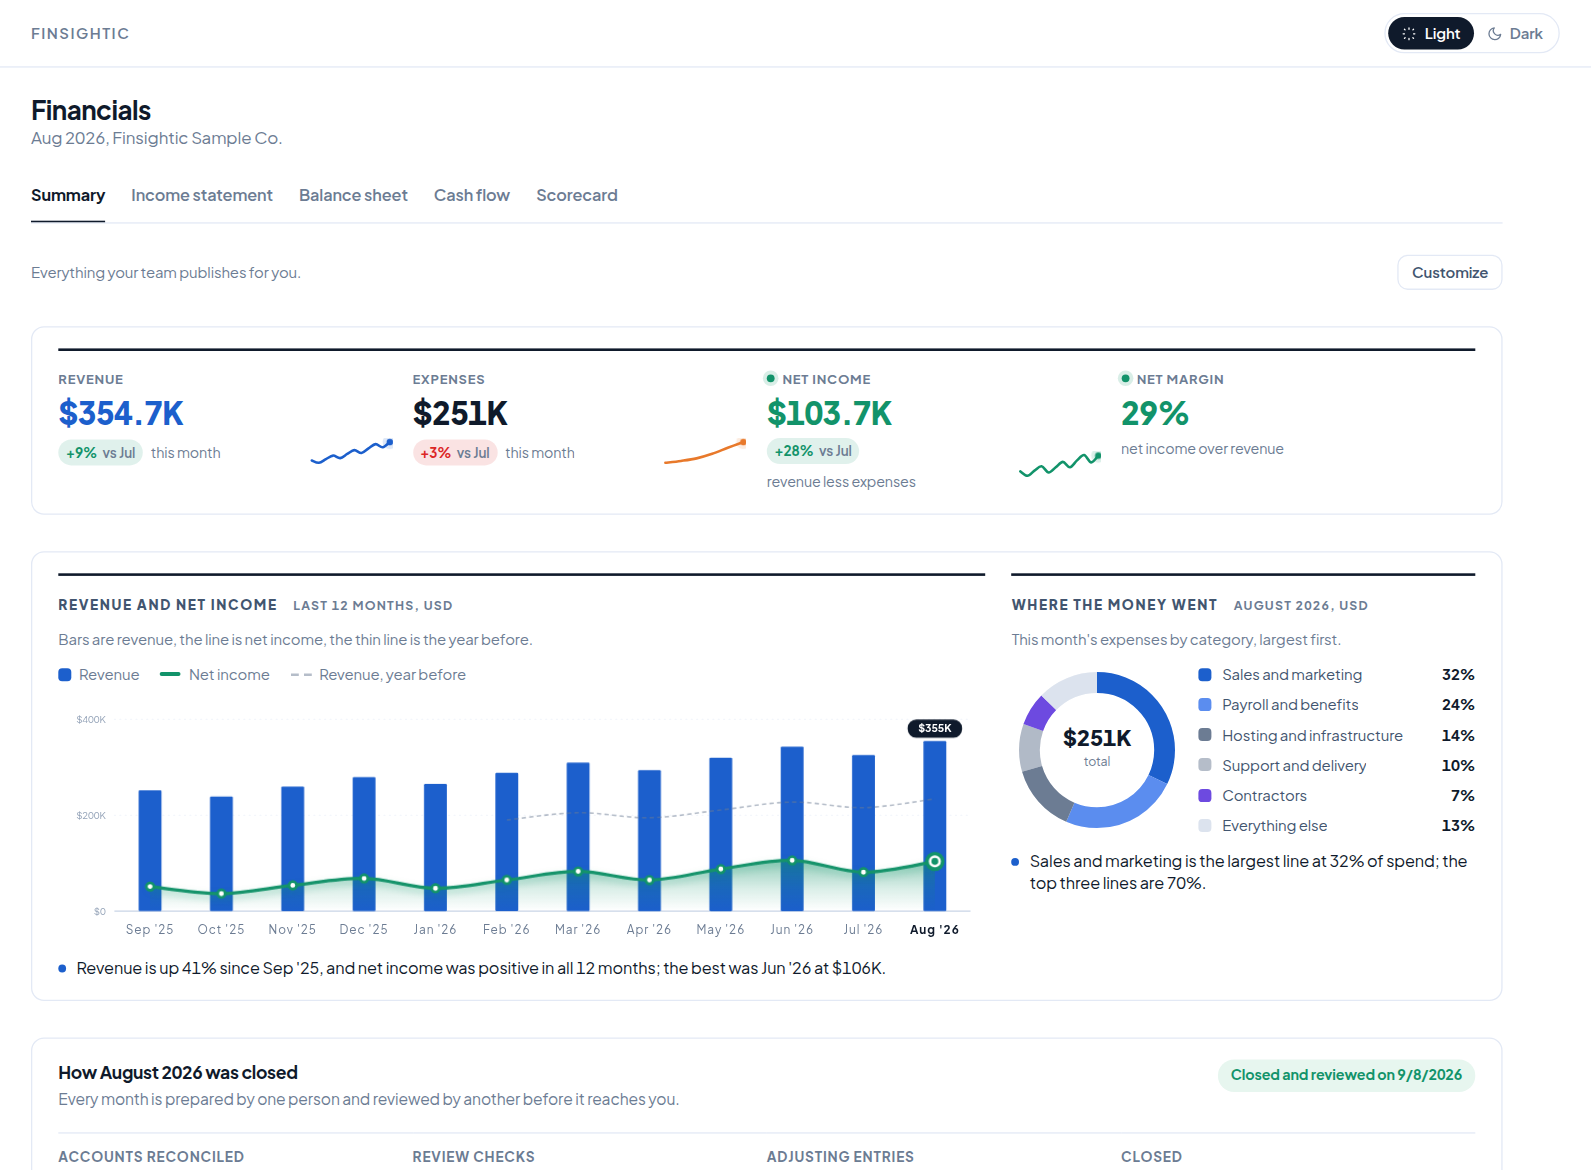Click the Oct '25 revenue bar
Screen dimensions: 1591x1170
[x=221, y=854]
